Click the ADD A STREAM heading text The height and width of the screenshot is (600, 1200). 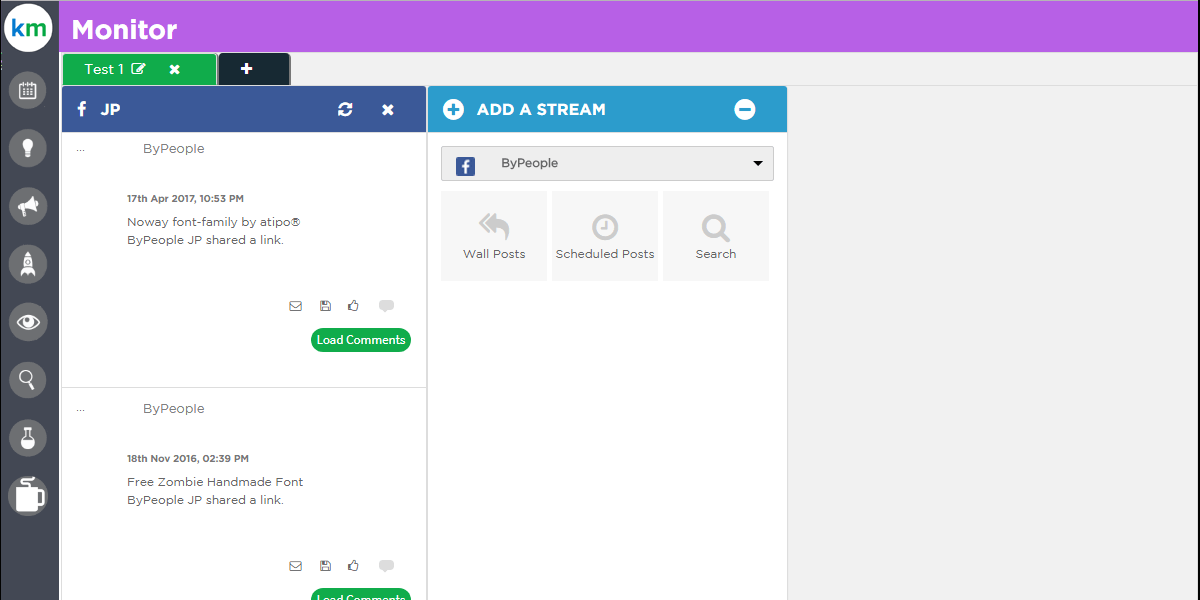point(541,110)
